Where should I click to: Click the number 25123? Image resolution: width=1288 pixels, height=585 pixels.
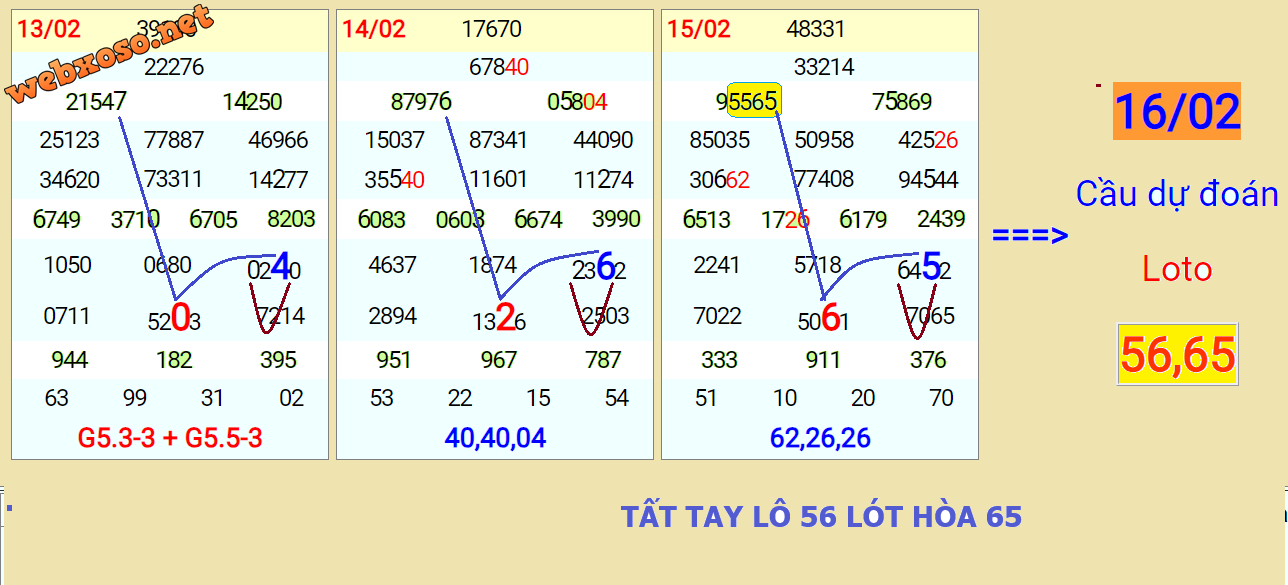[70, 139]
